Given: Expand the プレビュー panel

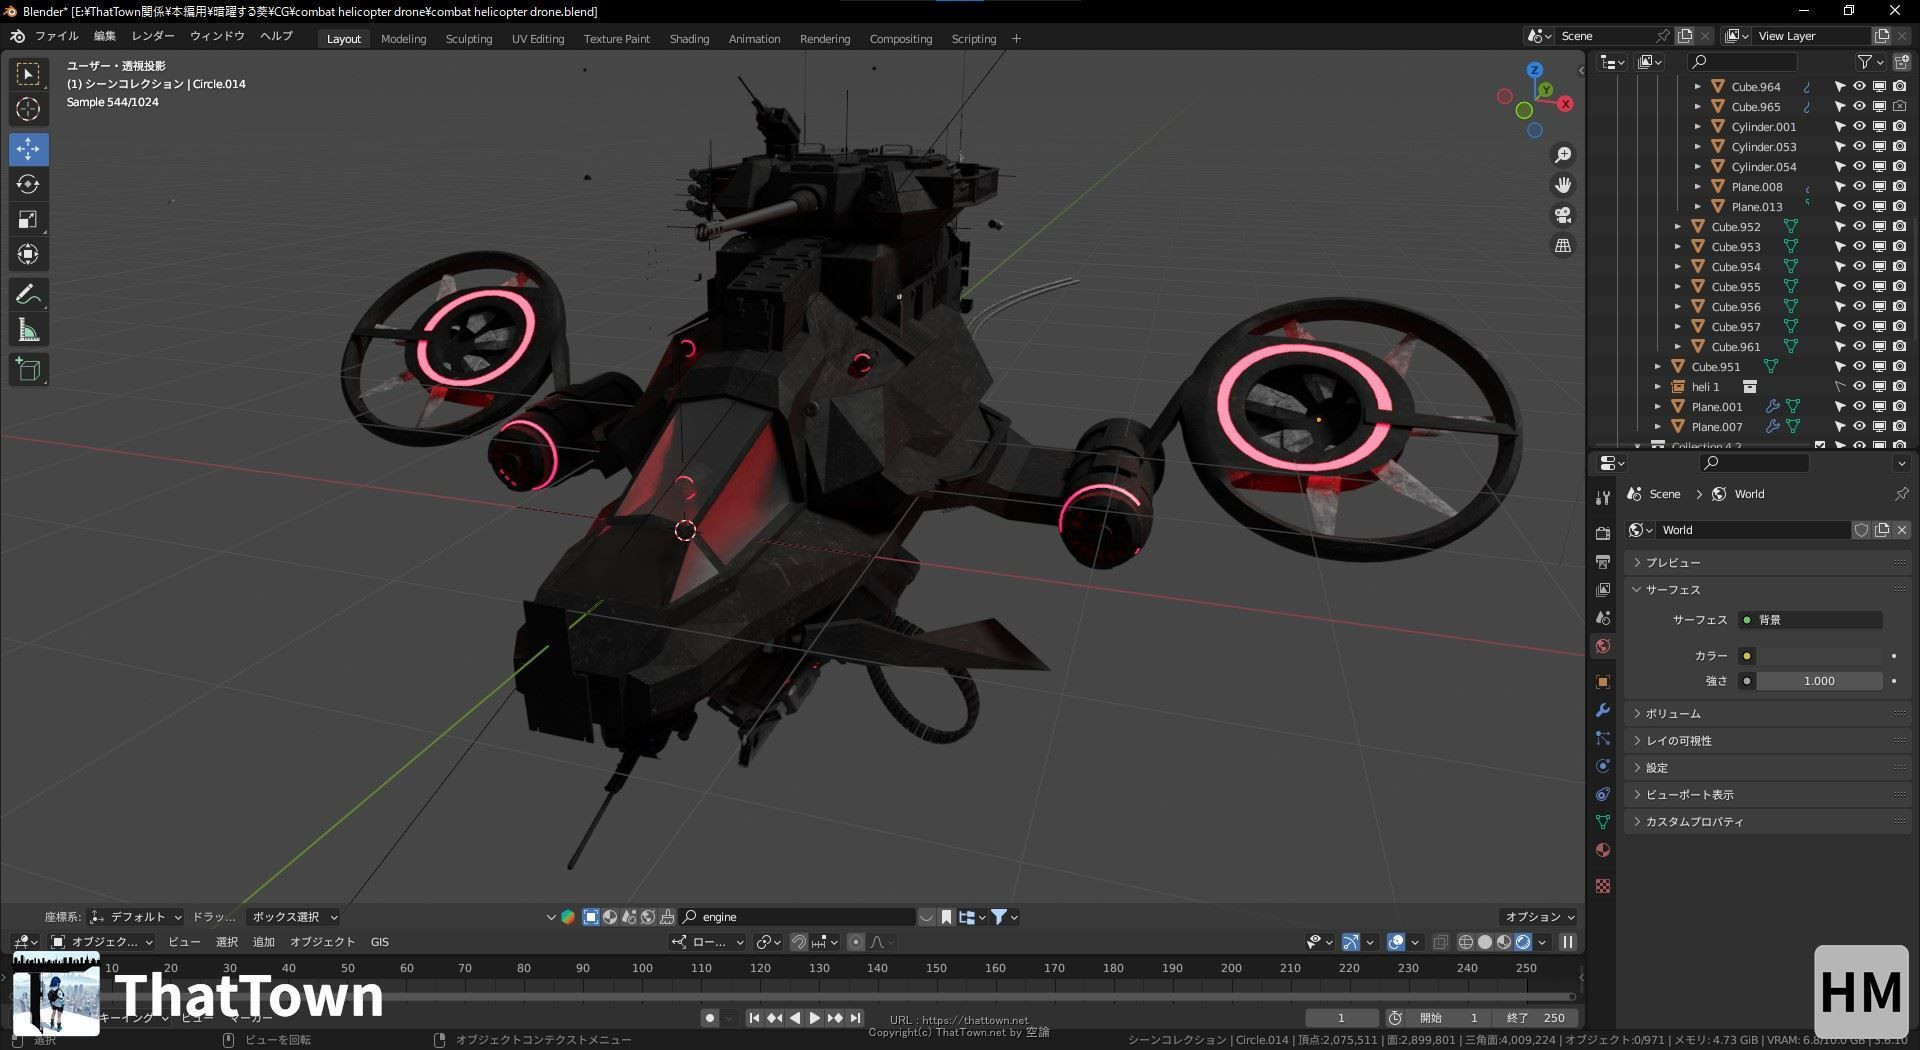Looking at the screenshot, I should pyautogui.click(x=1767, y=563).
